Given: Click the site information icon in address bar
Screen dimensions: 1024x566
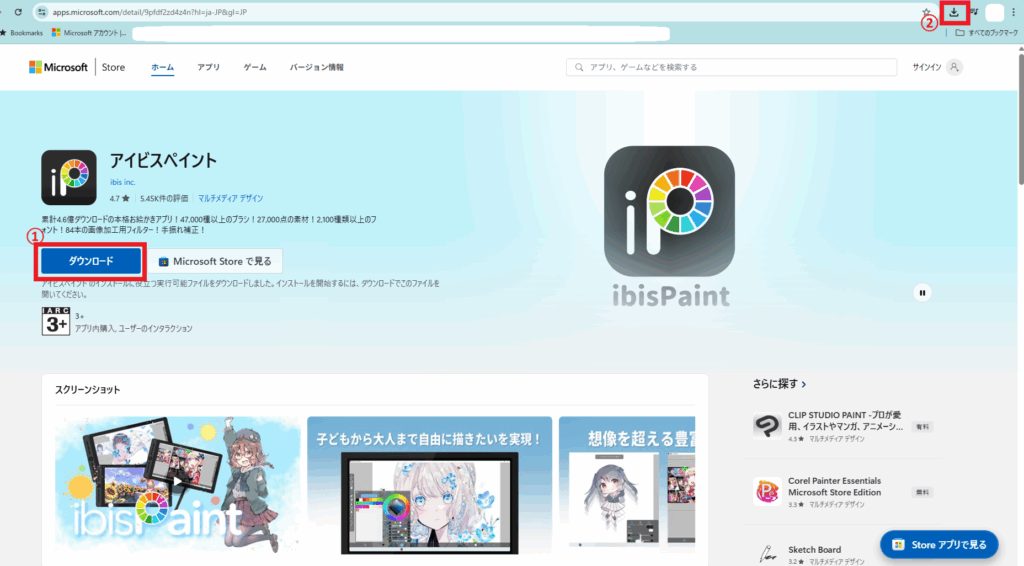Looking at the screenshot, I should pos(42,12).
